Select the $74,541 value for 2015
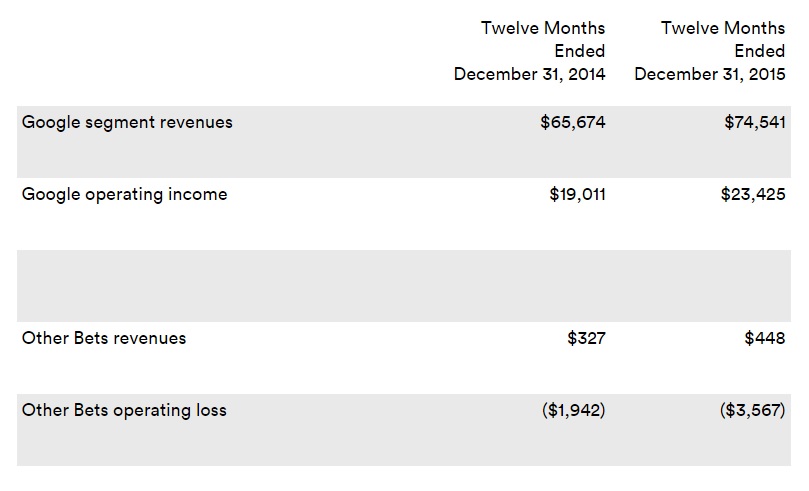 point(755,123)
